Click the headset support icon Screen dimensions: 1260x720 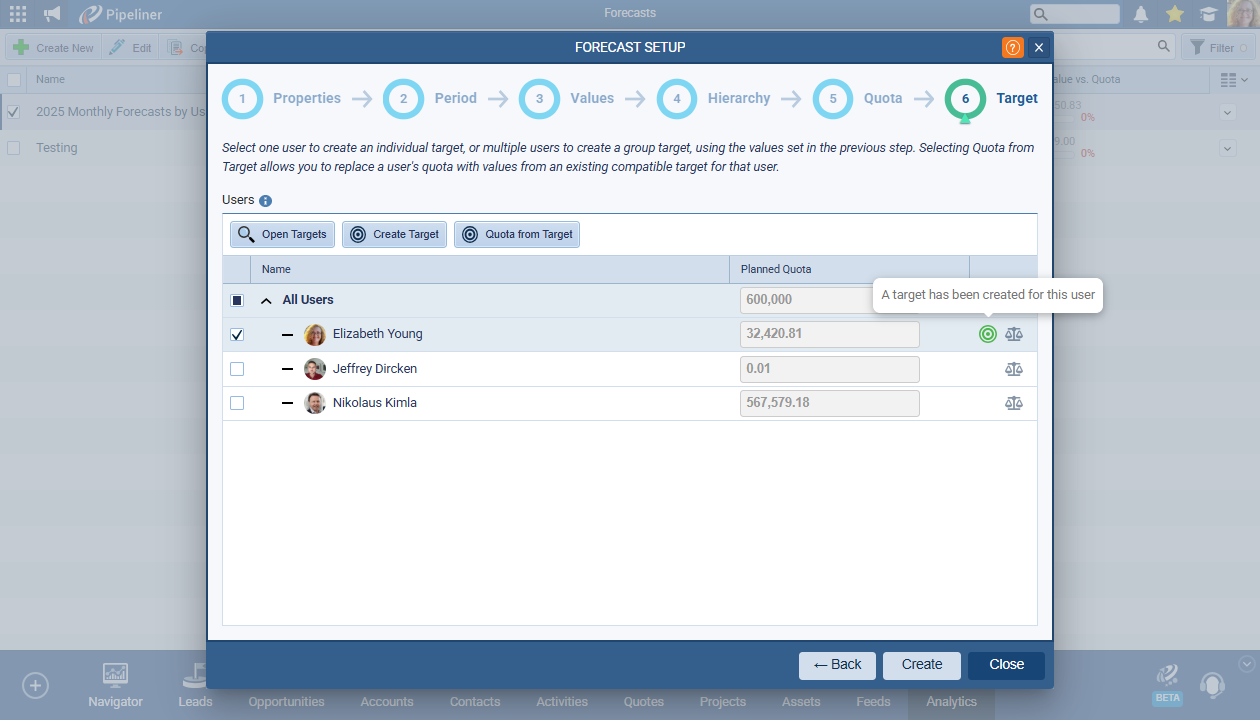coord(1212,685)
